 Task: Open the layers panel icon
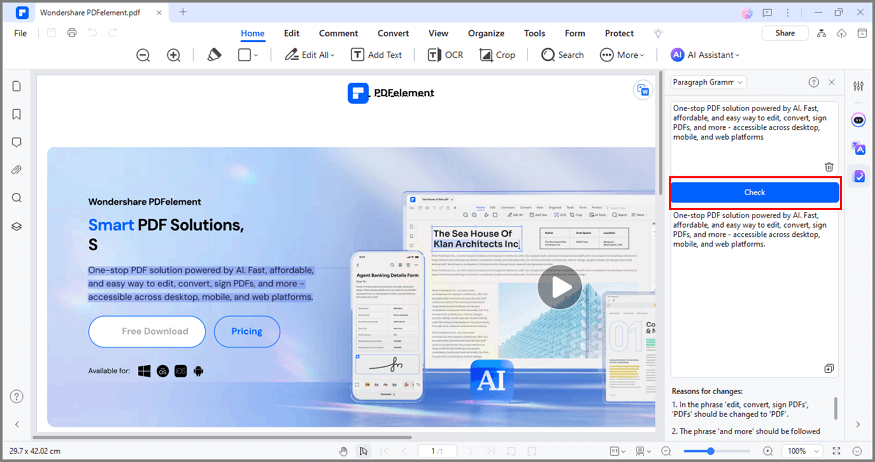[x=17, y=227]
